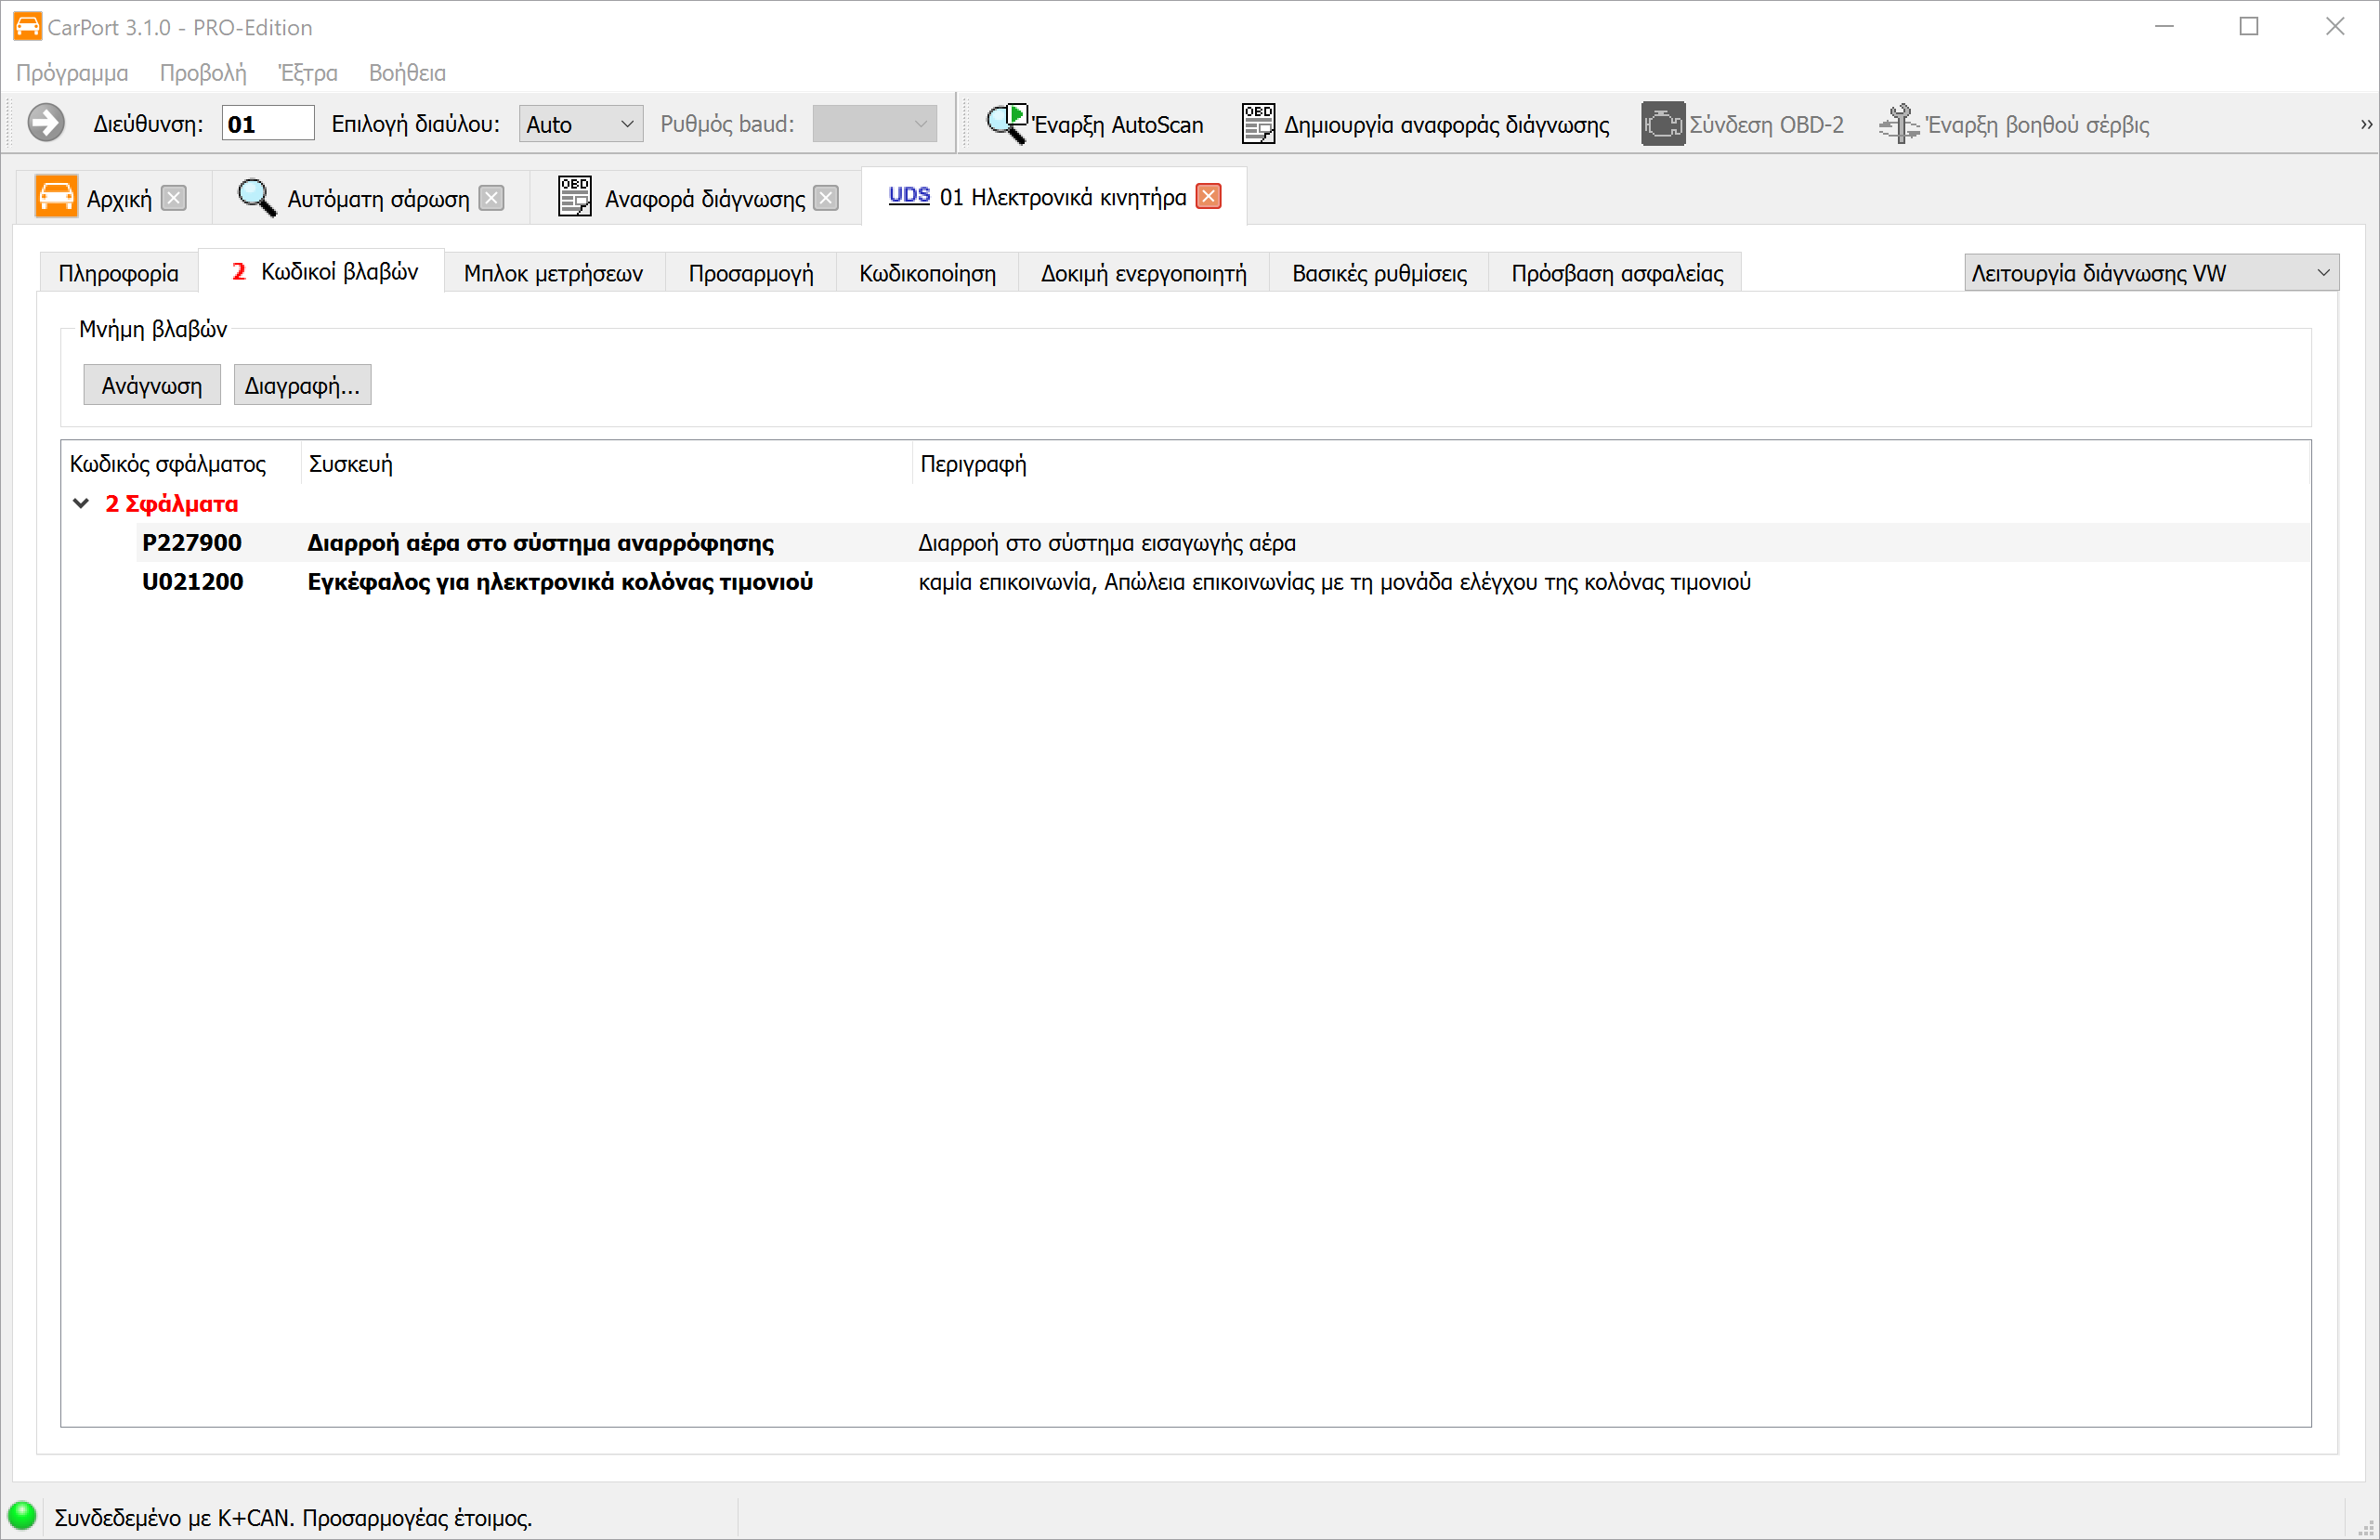Close the Αρχική tab
Screen dimensions: 2380x1540
(174, 198)
